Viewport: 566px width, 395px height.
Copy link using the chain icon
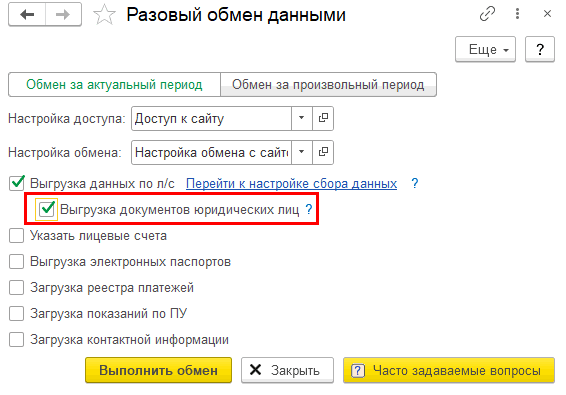point(487,14)
